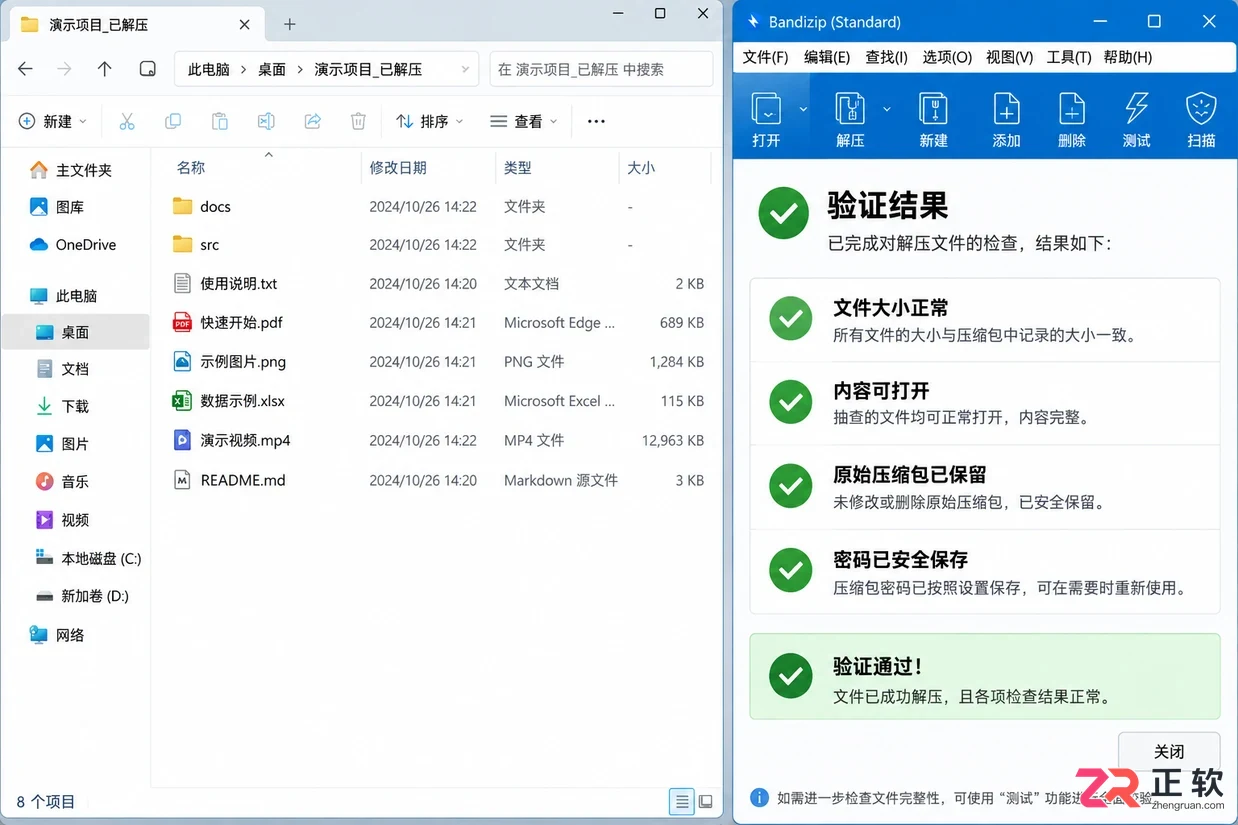Click the Bandizip 打开 toolbar icon
1238x825 pixels.
click(x=766, y=109)
